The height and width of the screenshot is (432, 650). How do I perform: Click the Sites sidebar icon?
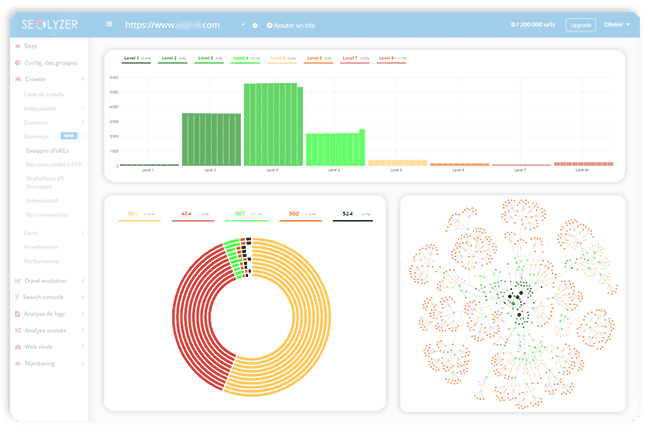(17, 46)
